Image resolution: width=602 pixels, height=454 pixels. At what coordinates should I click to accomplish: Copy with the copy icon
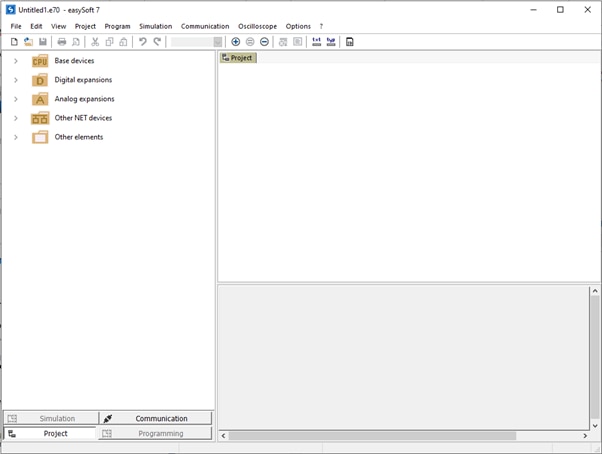point(109,42)
